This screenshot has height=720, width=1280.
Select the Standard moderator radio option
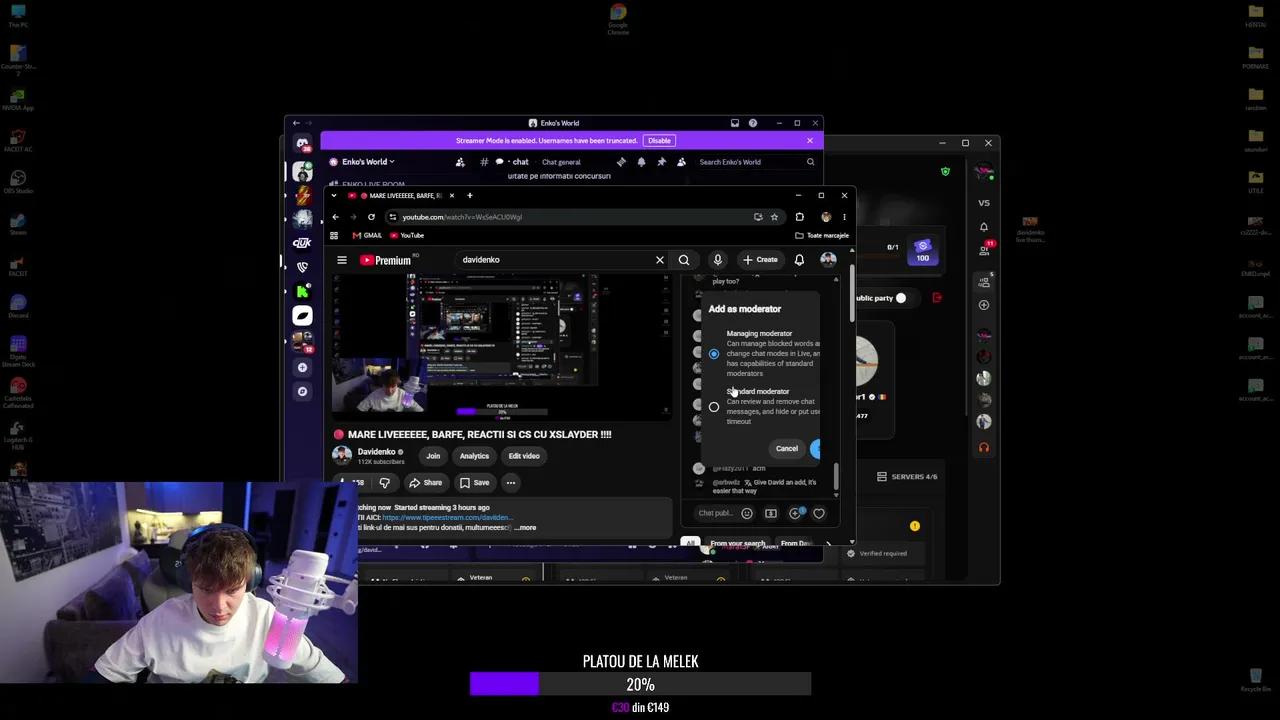pyautogui.click(x=713, y=407)
